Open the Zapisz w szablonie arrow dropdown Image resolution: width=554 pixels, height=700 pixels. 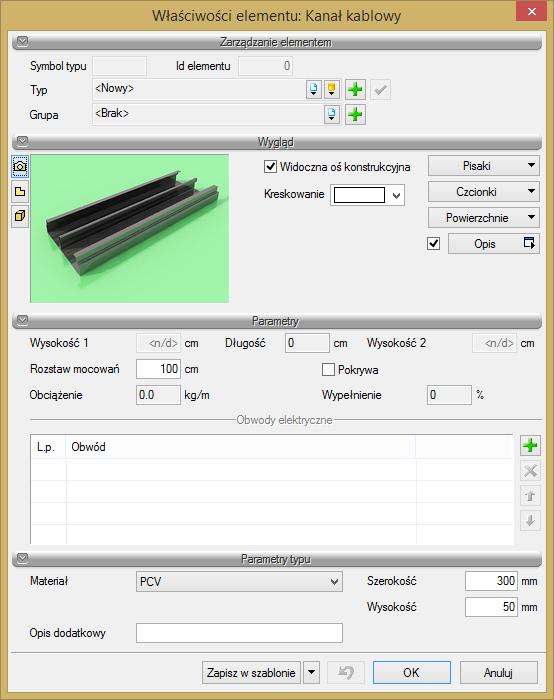(312, 672)
